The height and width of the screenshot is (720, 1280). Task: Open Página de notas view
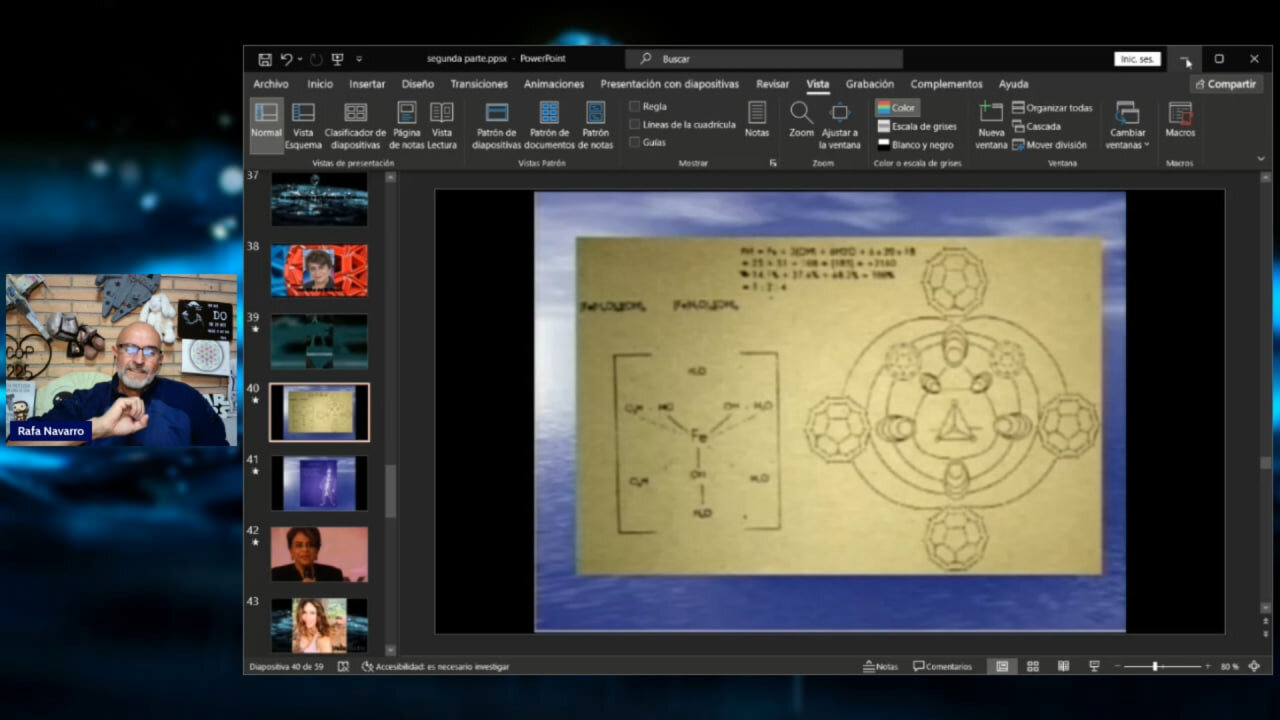[x=407, y=125]
